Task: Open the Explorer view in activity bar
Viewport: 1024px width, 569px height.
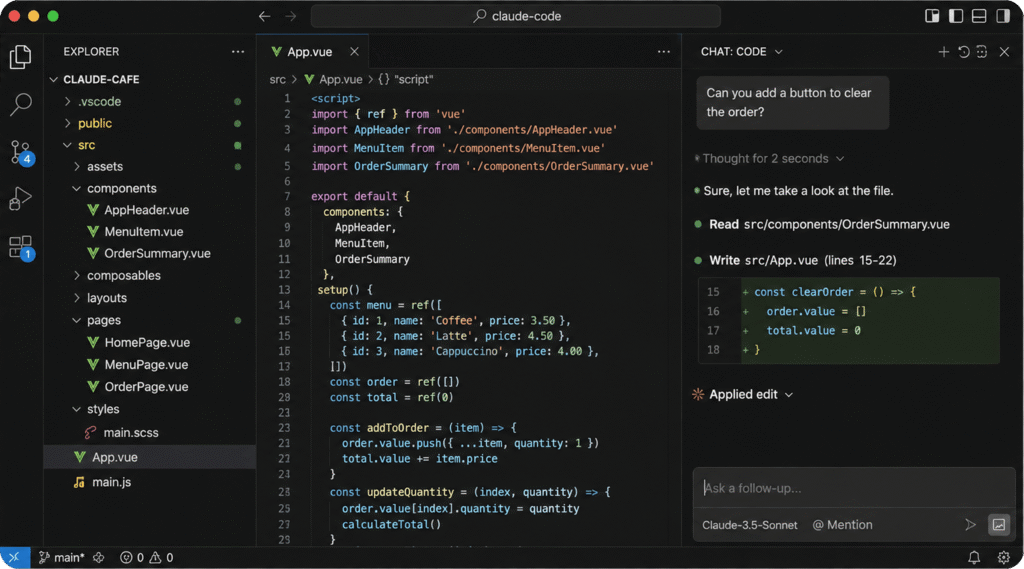Action: [20, 57]
